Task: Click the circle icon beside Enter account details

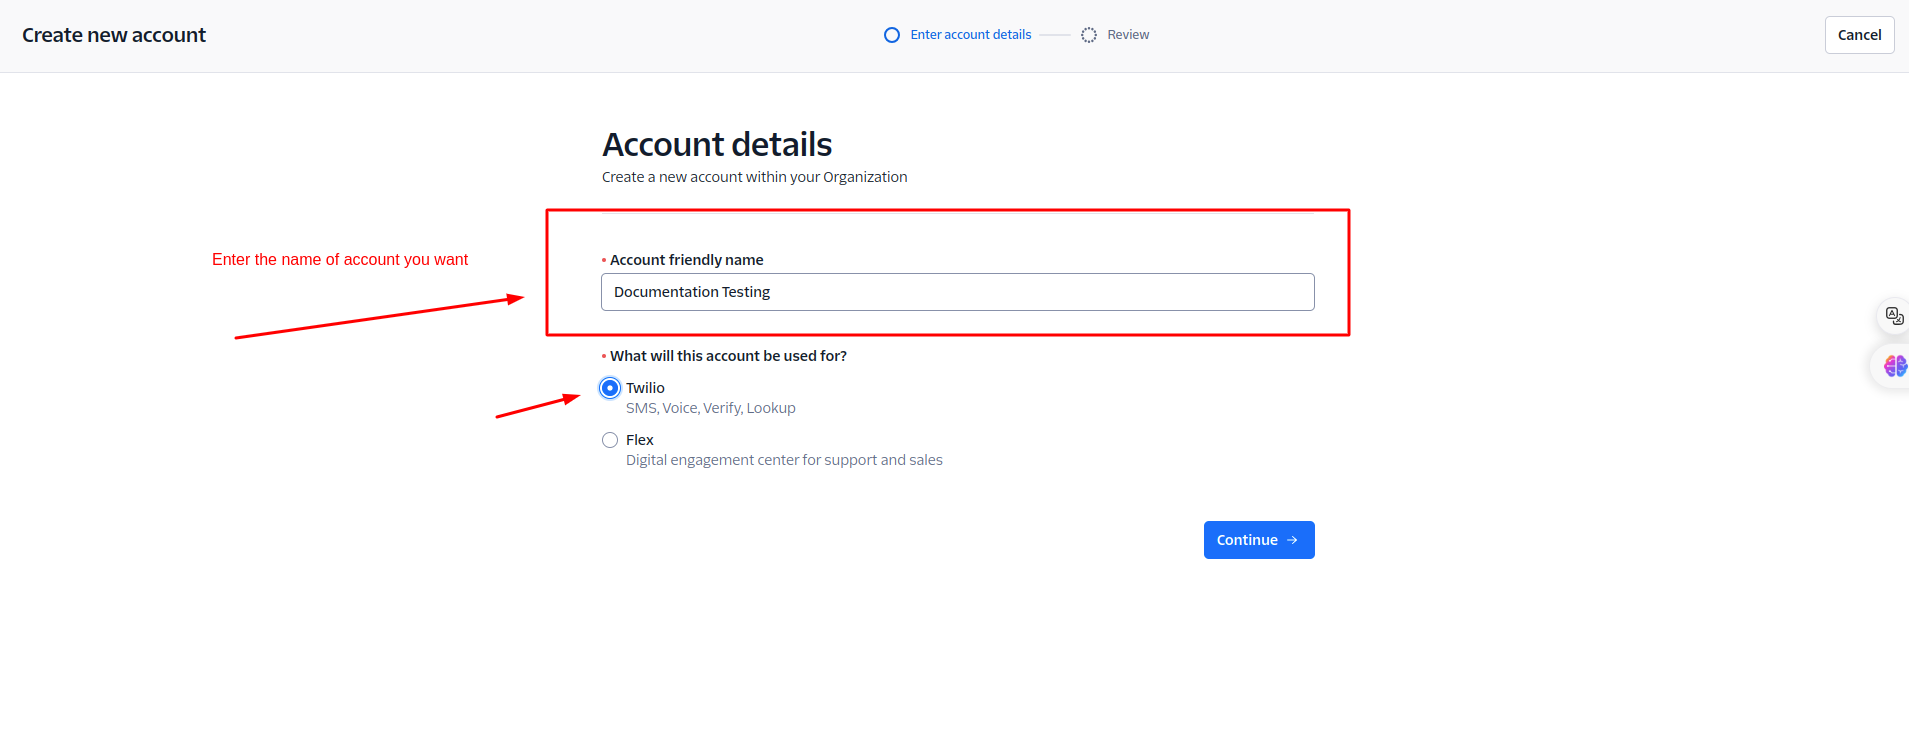Action: pyautogui.click(x=891, y=34)
